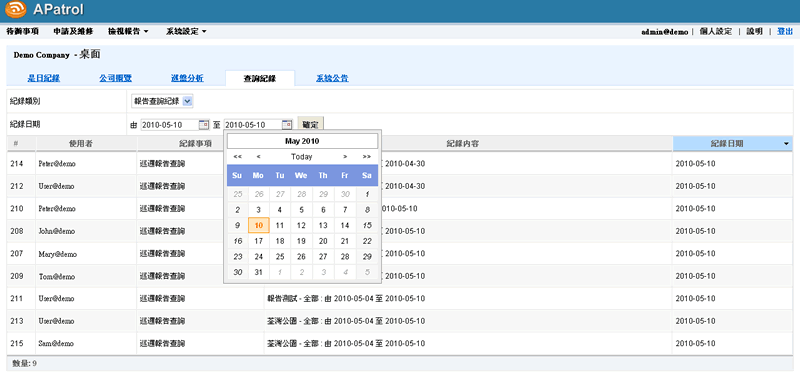The height and width of the screenshot is (375, 800).
Task: Sort by 紀錄內容 column header
Action: coord(462,144)
